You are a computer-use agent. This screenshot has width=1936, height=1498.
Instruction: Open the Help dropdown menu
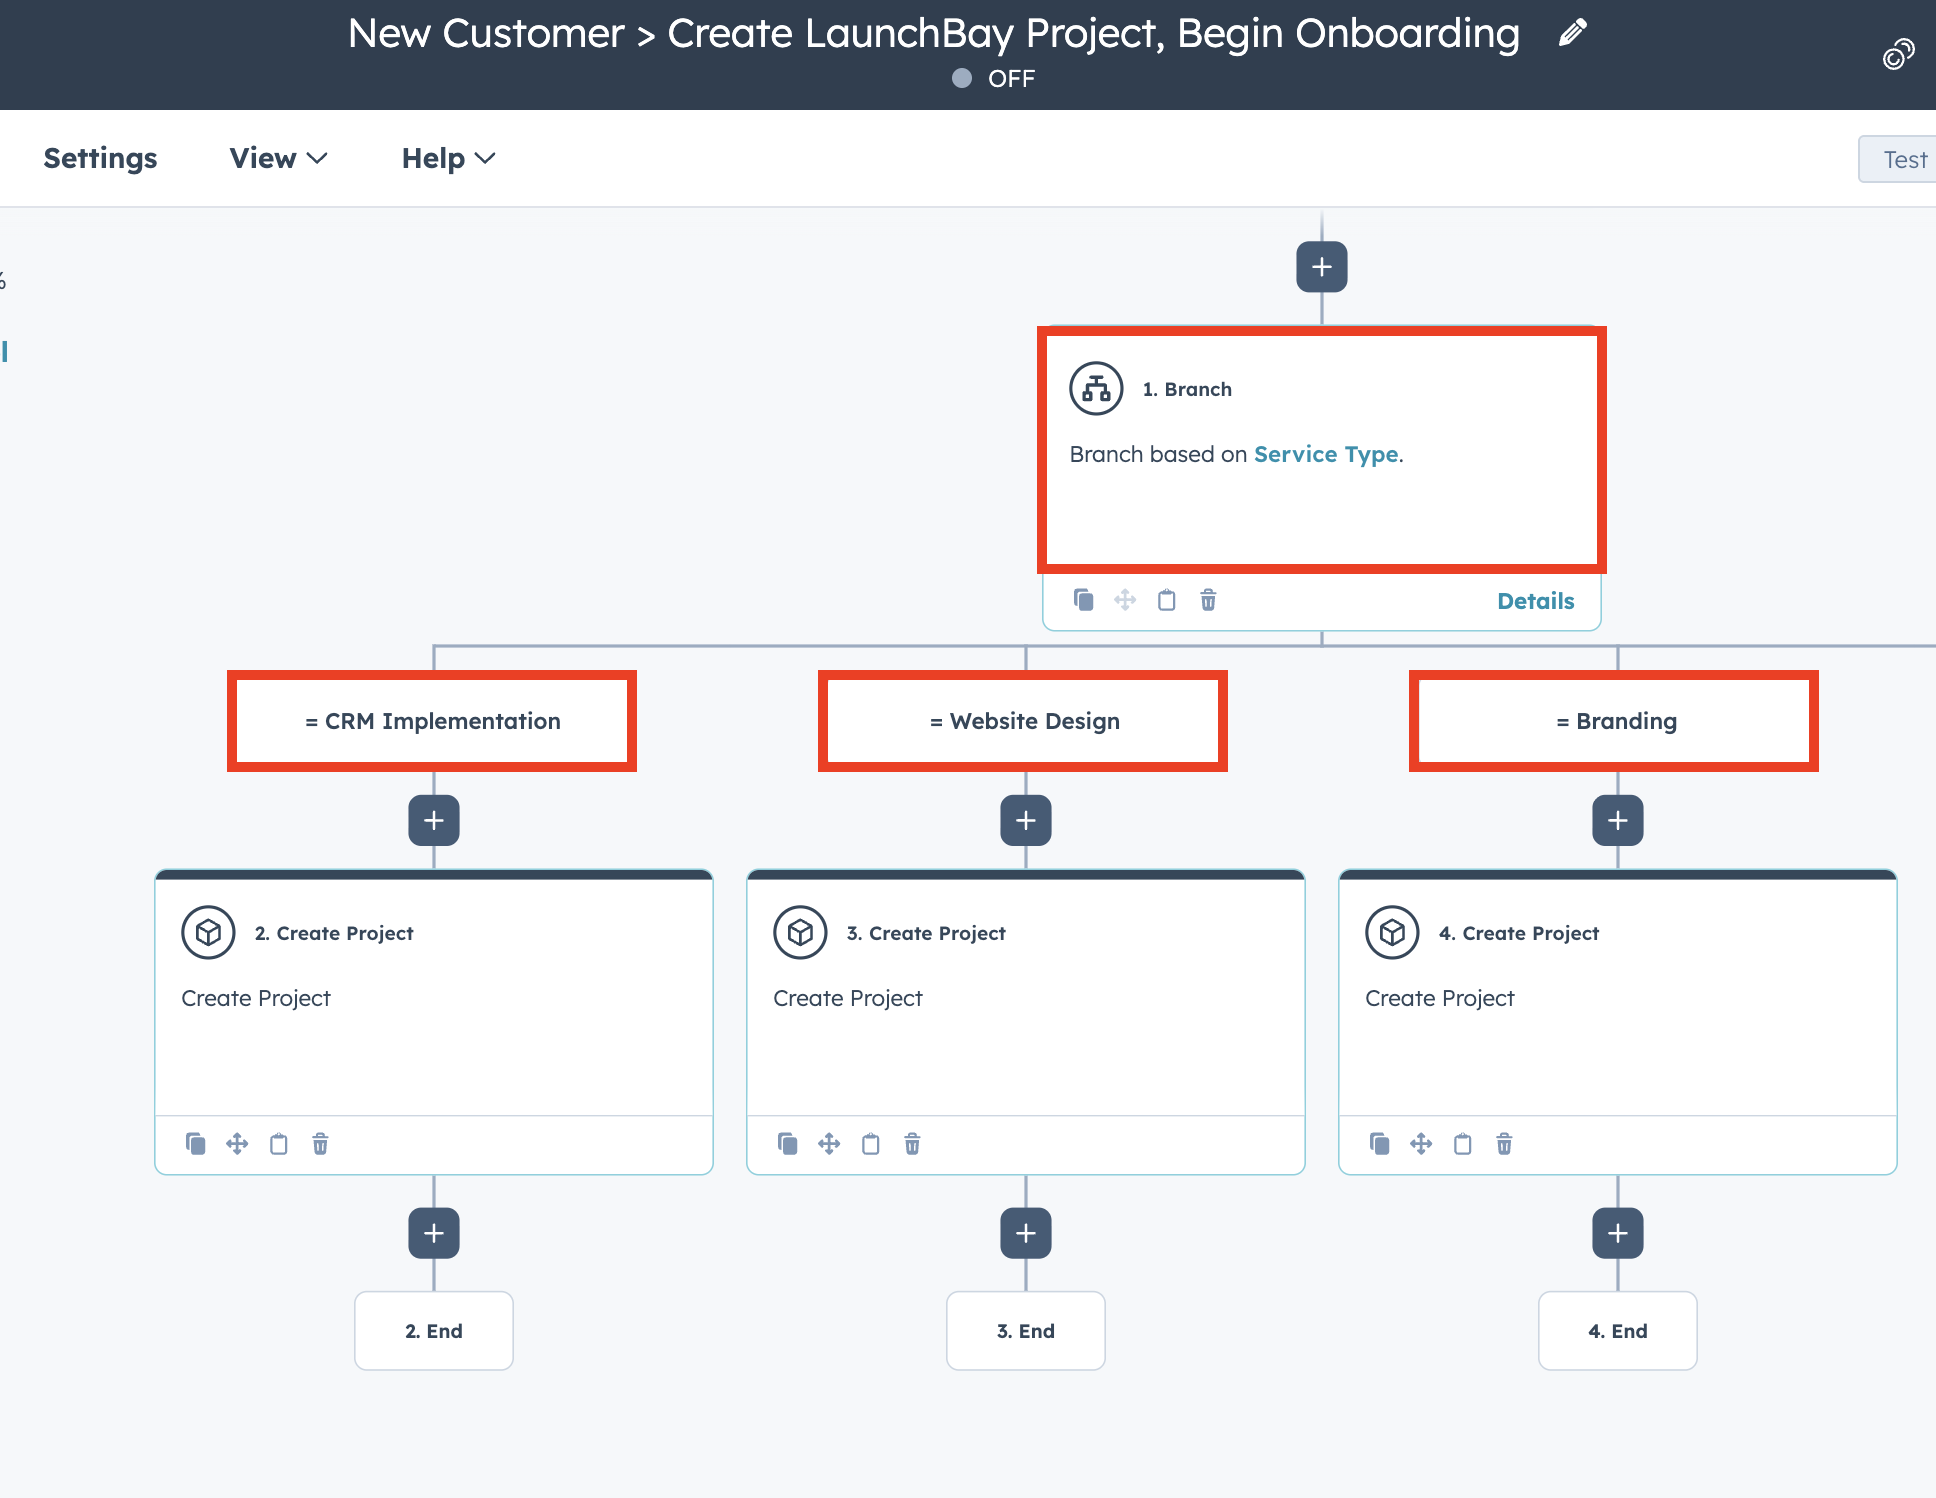(448, 158)
